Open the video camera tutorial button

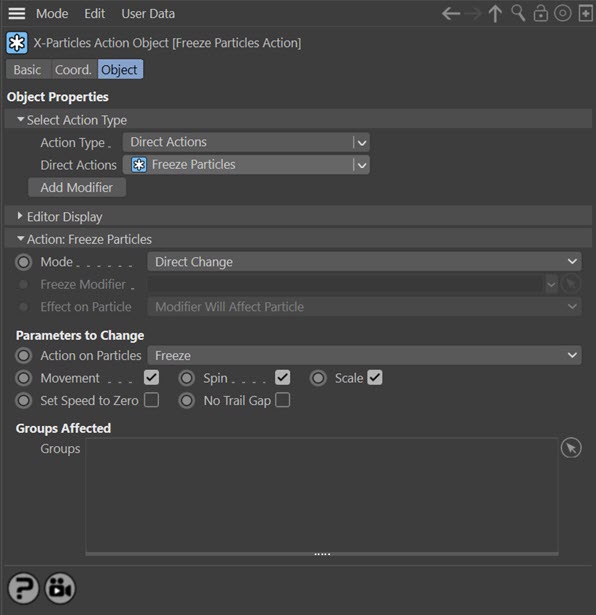point(60,588)
